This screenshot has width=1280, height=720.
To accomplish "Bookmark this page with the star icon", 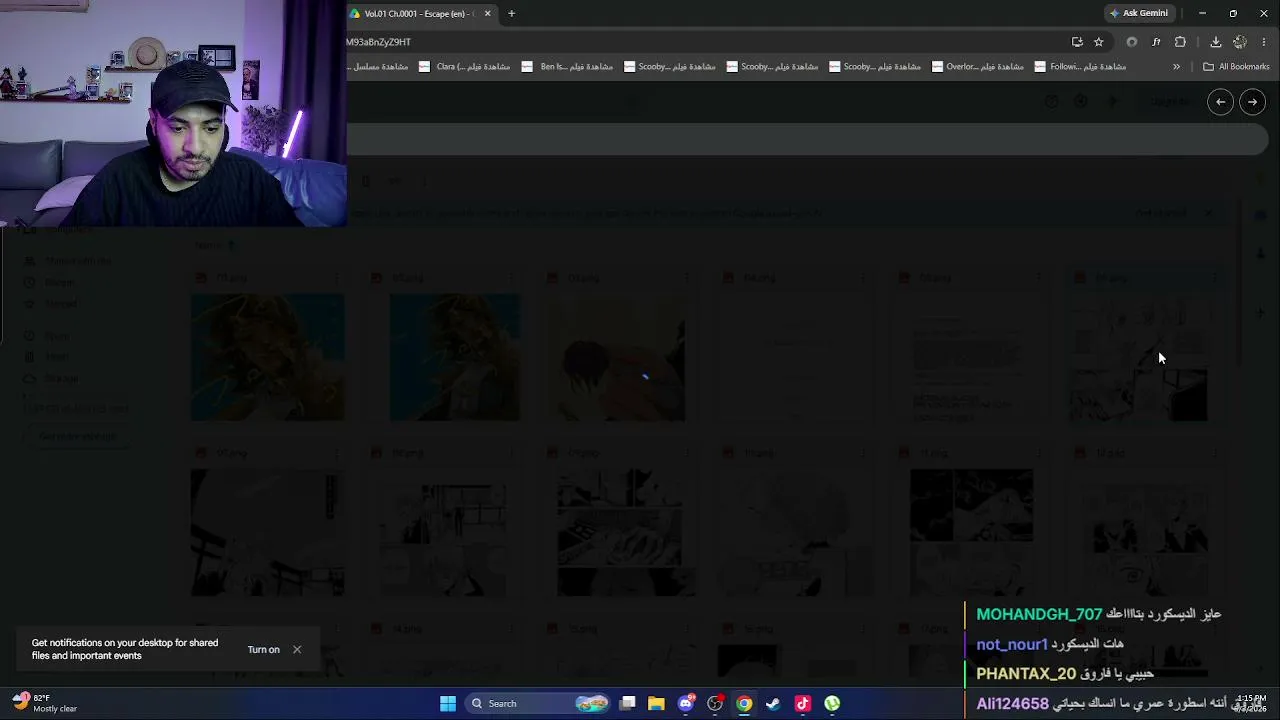I will [x=1098, y=42].
